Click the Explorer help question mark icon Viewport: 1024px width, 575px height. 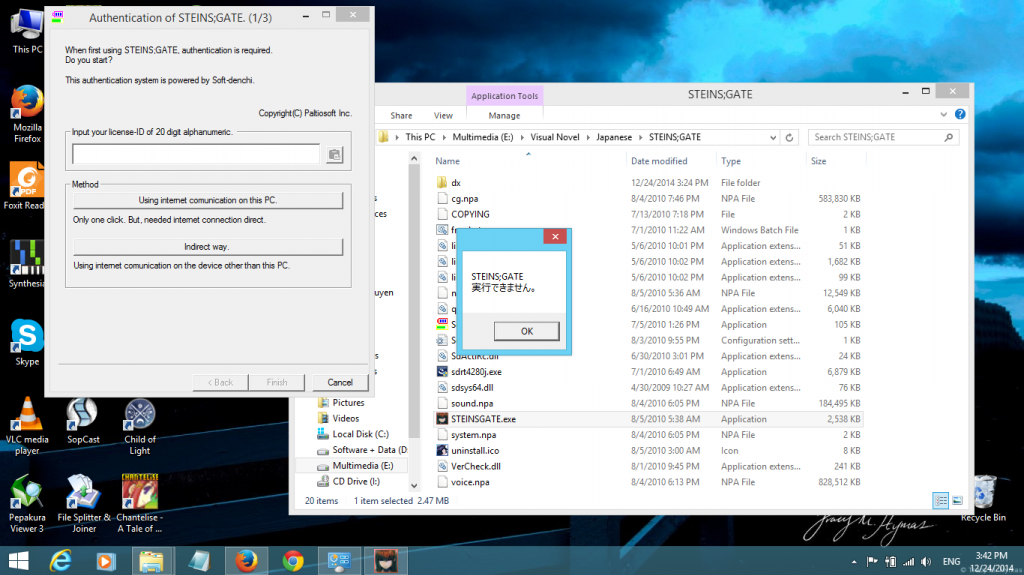(x=960, y=114)
